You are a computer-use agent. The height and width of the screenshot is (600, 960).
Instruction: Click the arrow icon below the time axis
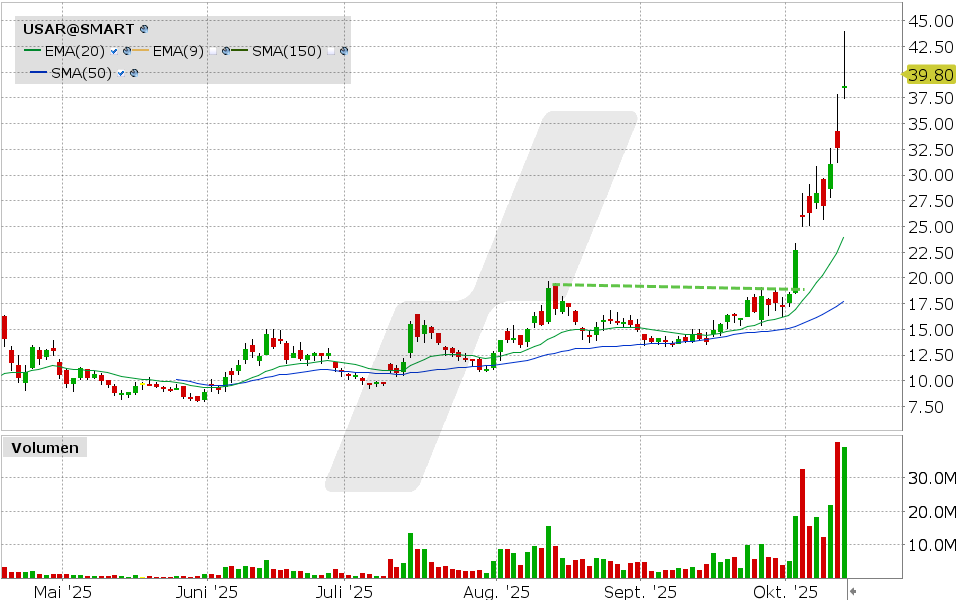point(853,593)
